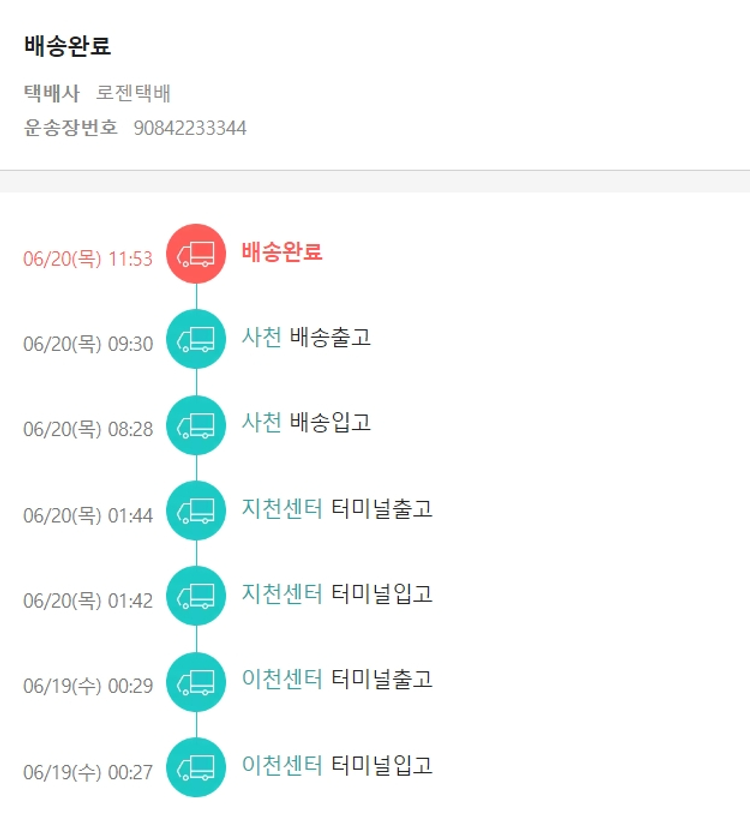Select the tracking number 90842233344
Screen dimensions: 750x835
(x=190, y=128)
